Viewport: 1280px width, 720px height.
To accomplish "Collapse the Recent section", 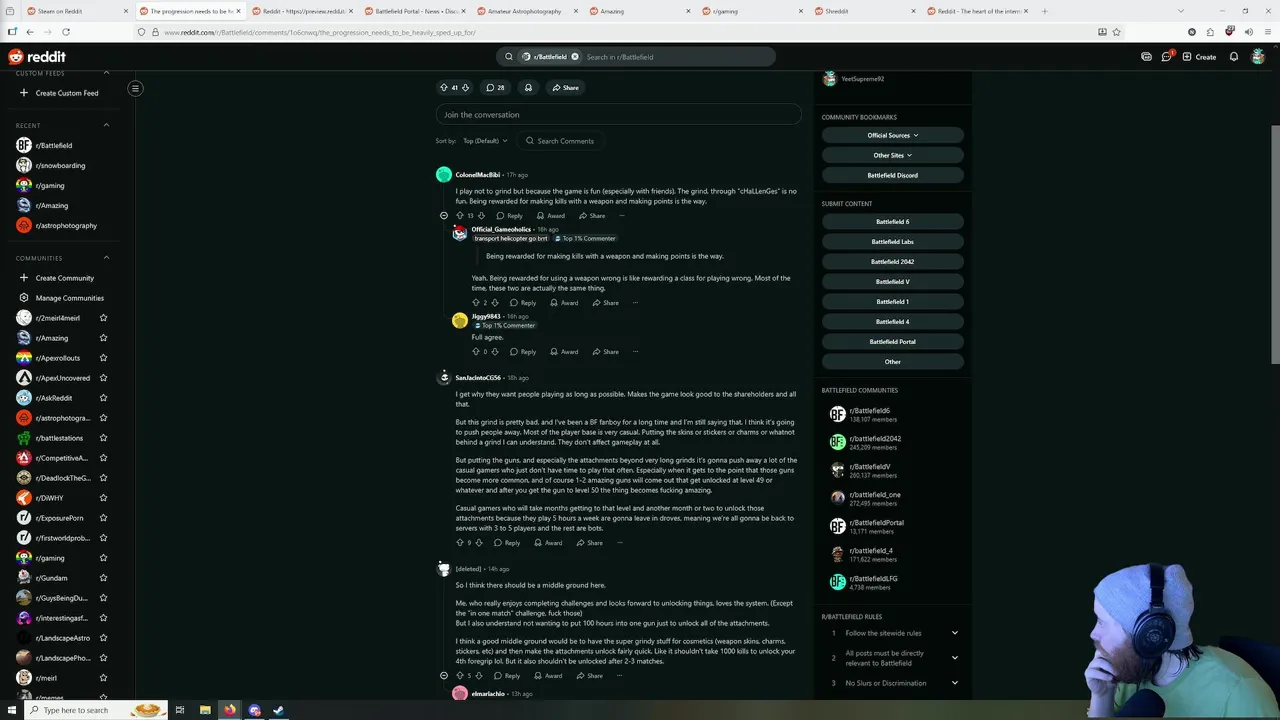I will 106,126.
